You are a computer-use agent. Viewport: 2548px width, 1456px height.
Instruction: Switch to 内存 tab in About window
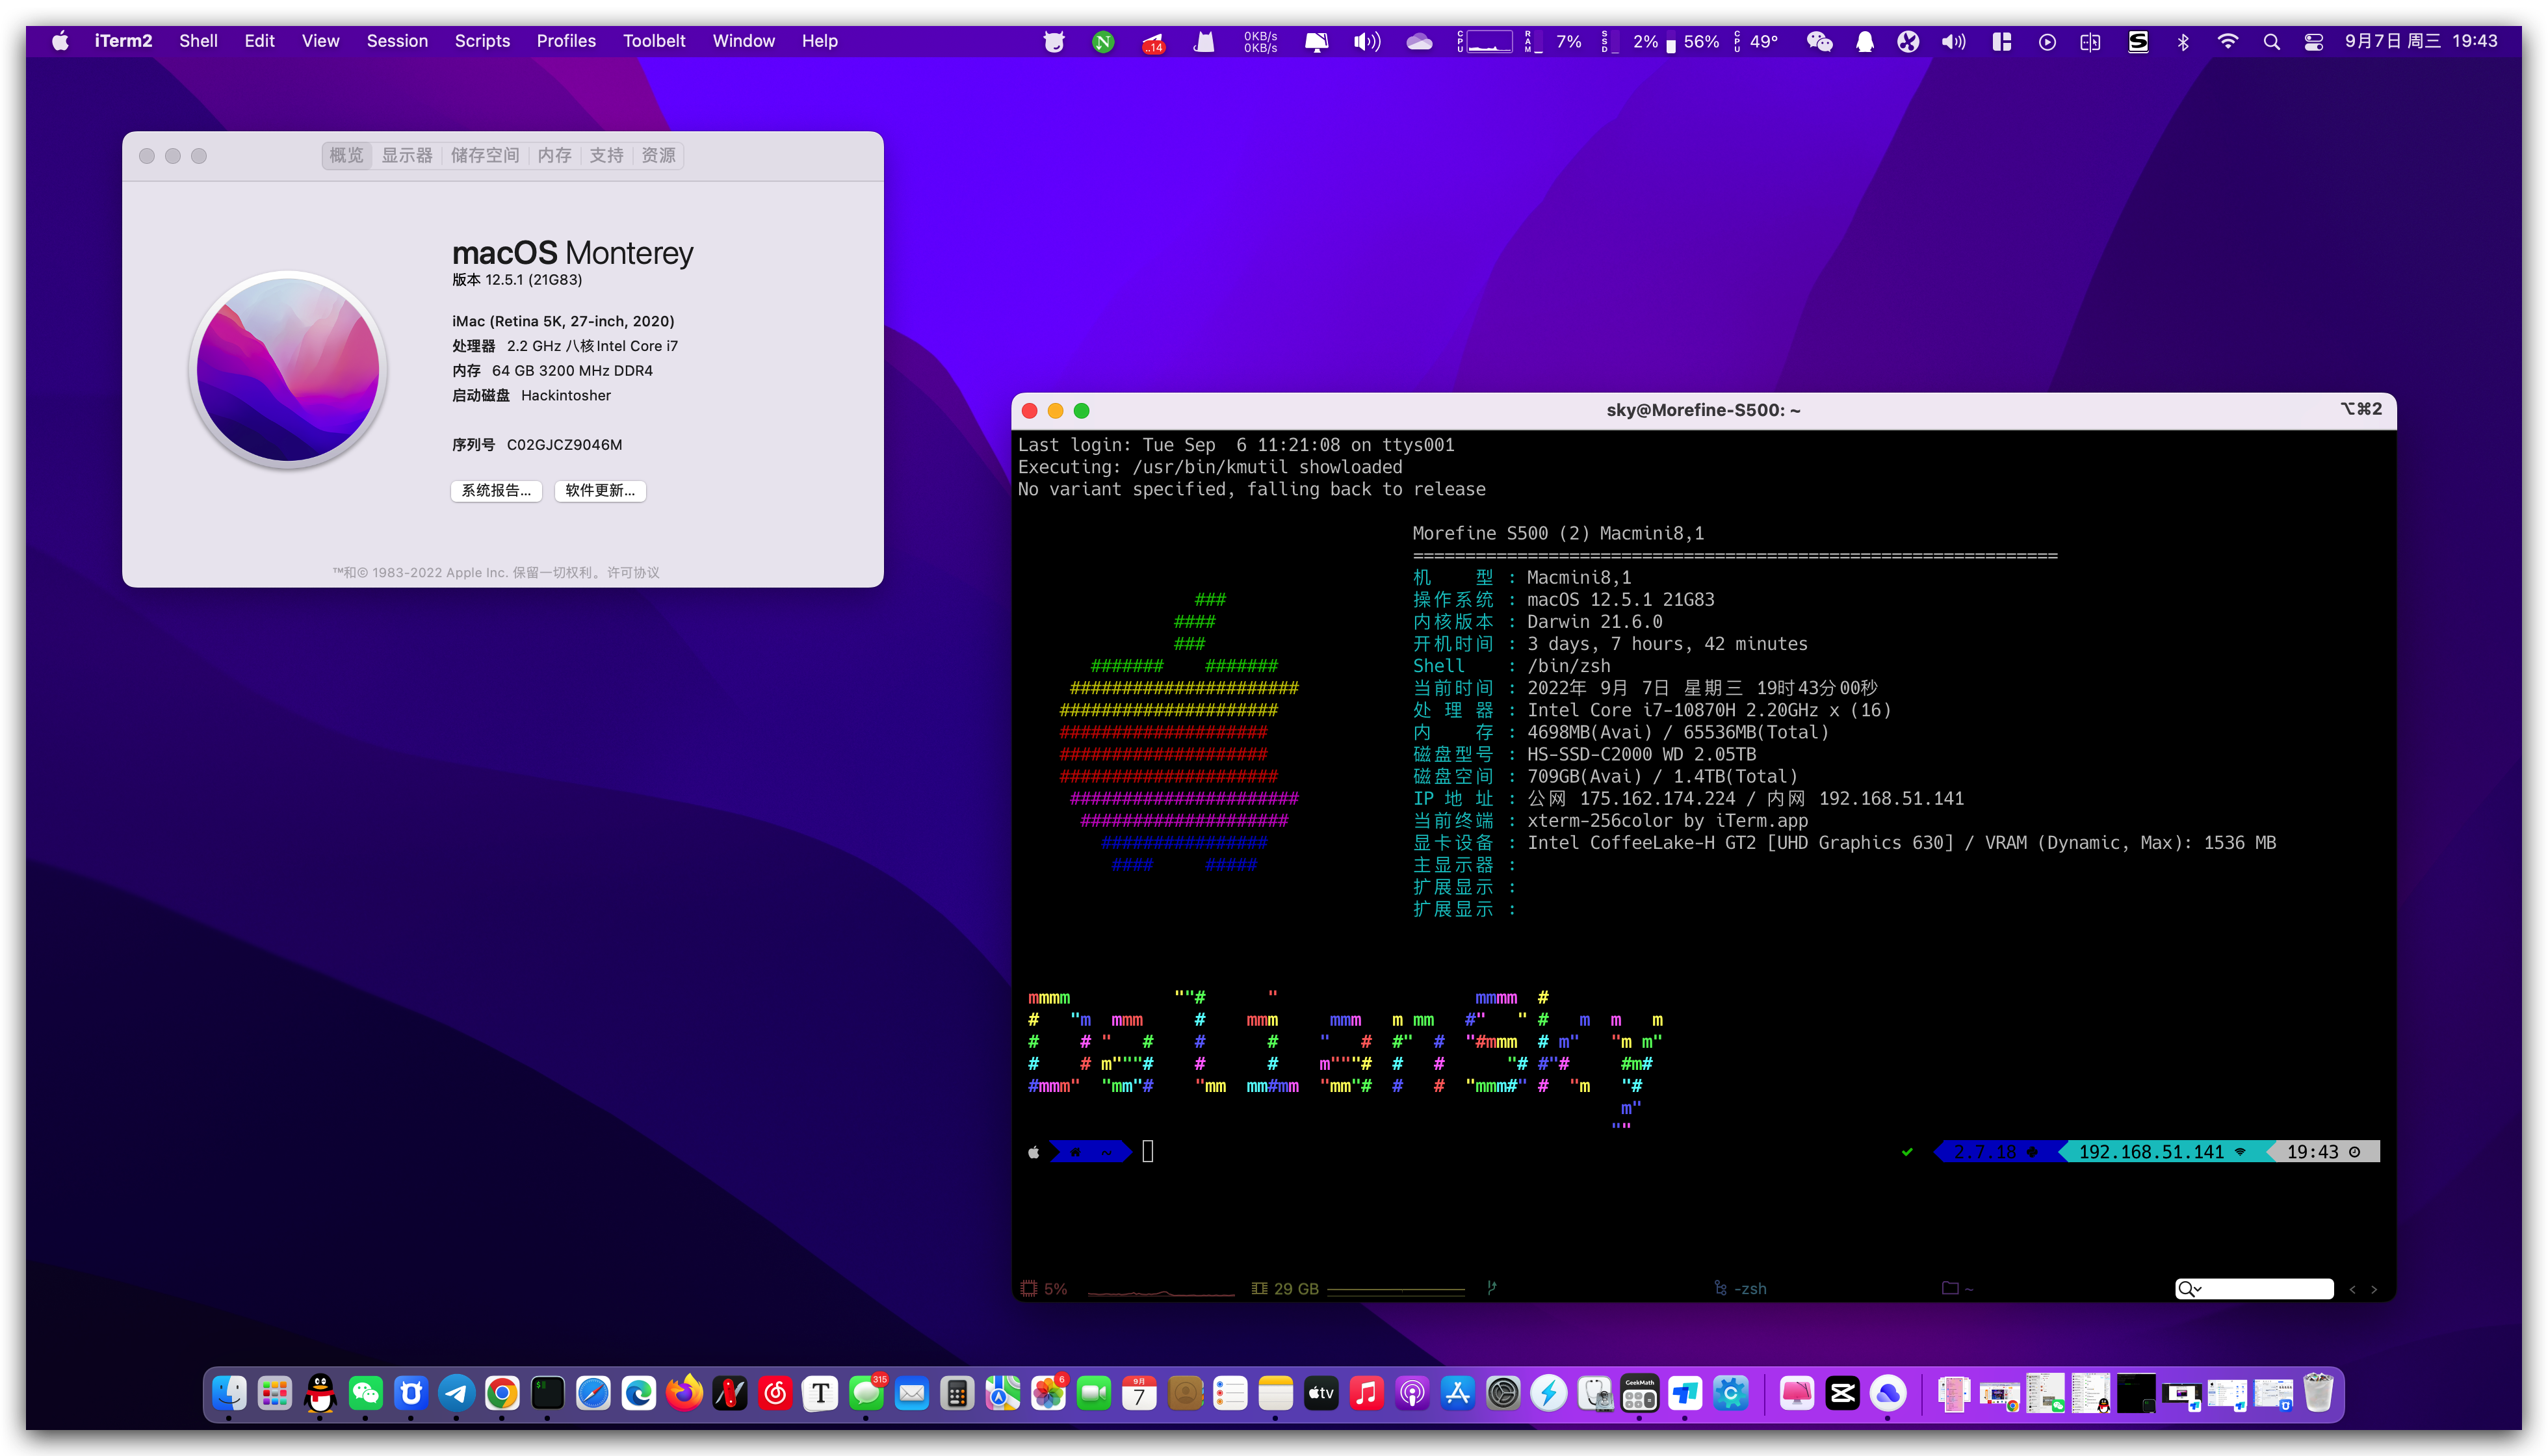[554, 155]
